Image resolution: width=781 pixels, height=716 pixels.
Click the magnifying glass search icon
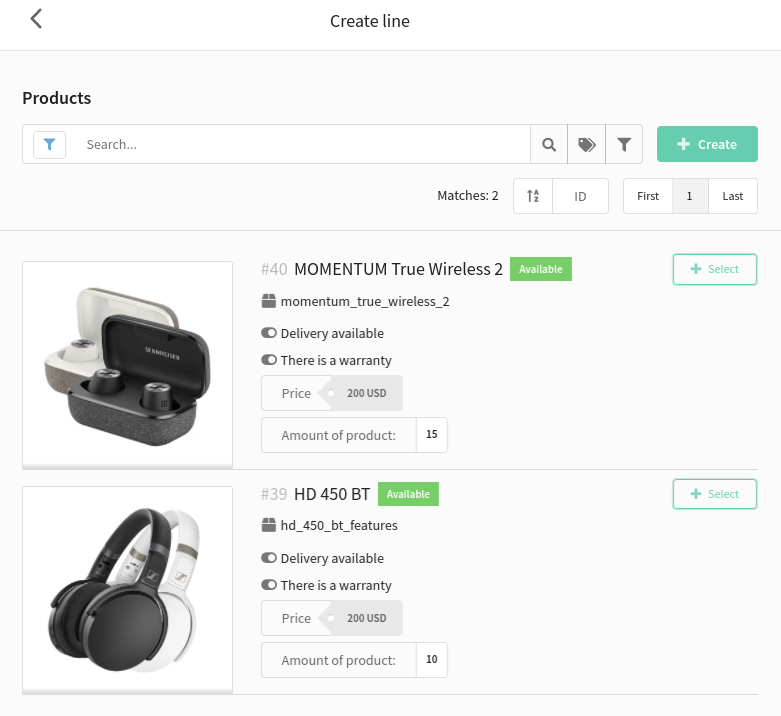(549, 144)
